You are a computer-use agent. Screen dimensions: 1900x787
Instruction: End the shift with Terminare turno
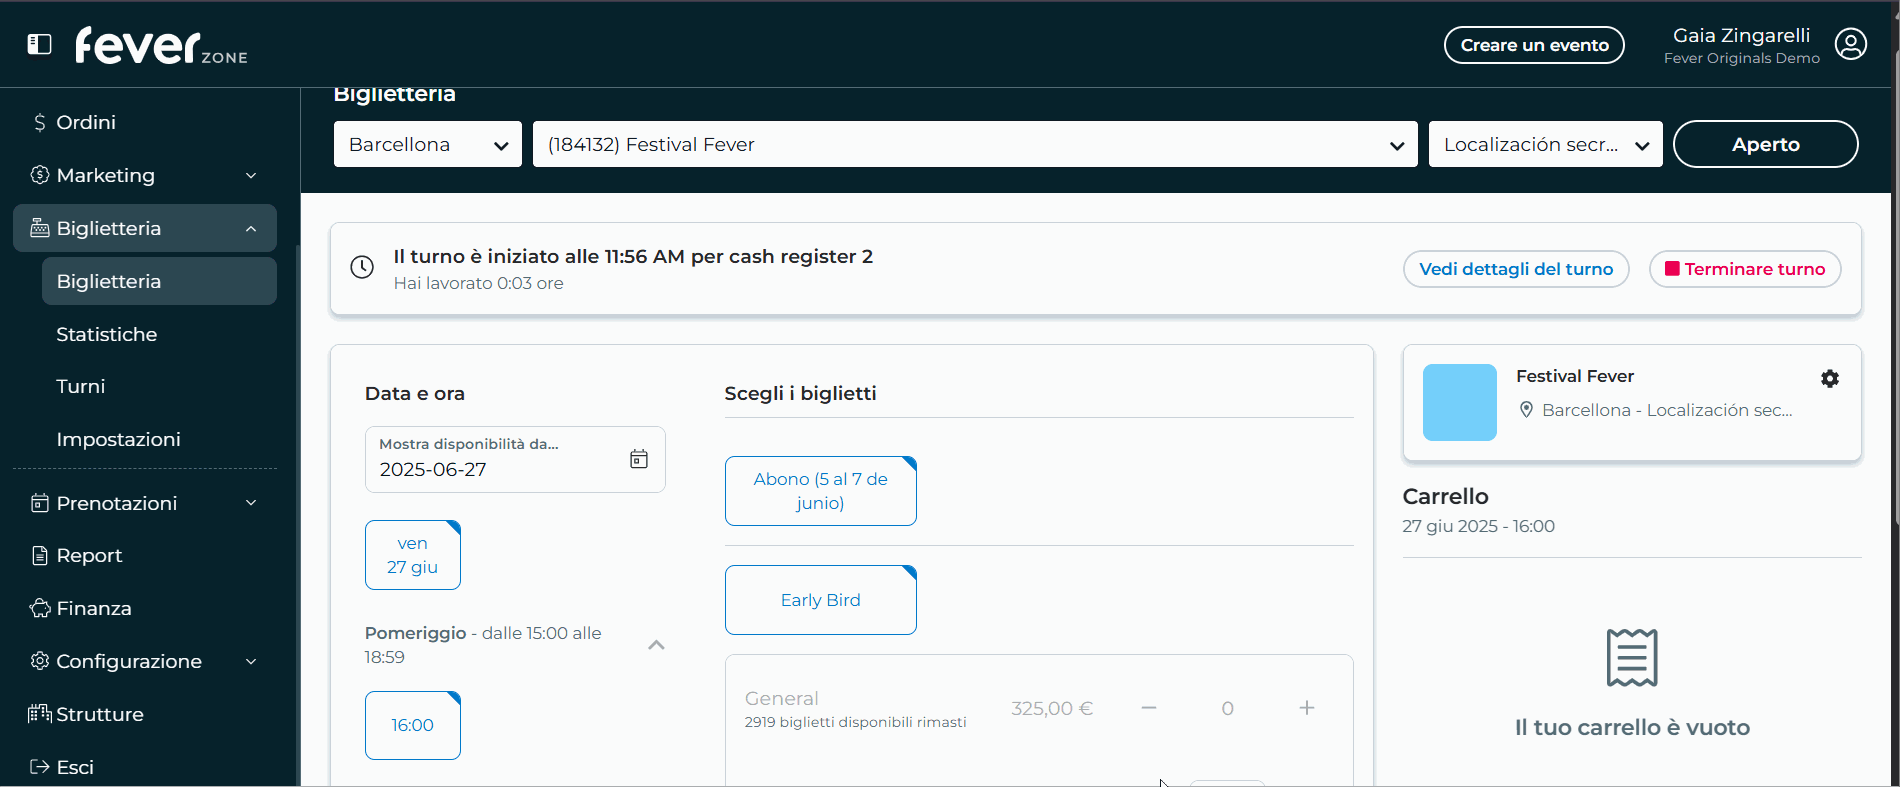coord(1745,269)
